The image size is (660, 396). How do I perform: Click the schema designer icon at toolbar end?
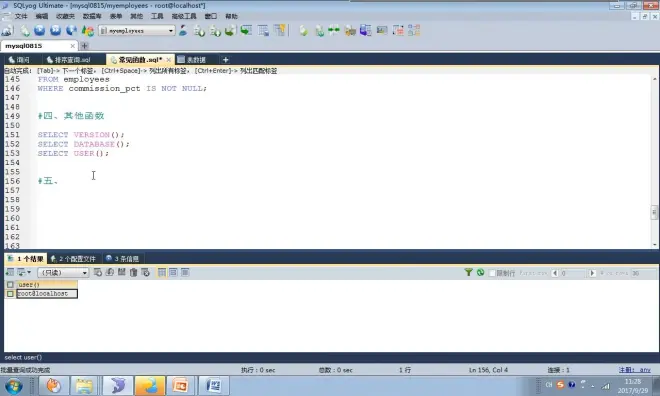coord(414,30)
